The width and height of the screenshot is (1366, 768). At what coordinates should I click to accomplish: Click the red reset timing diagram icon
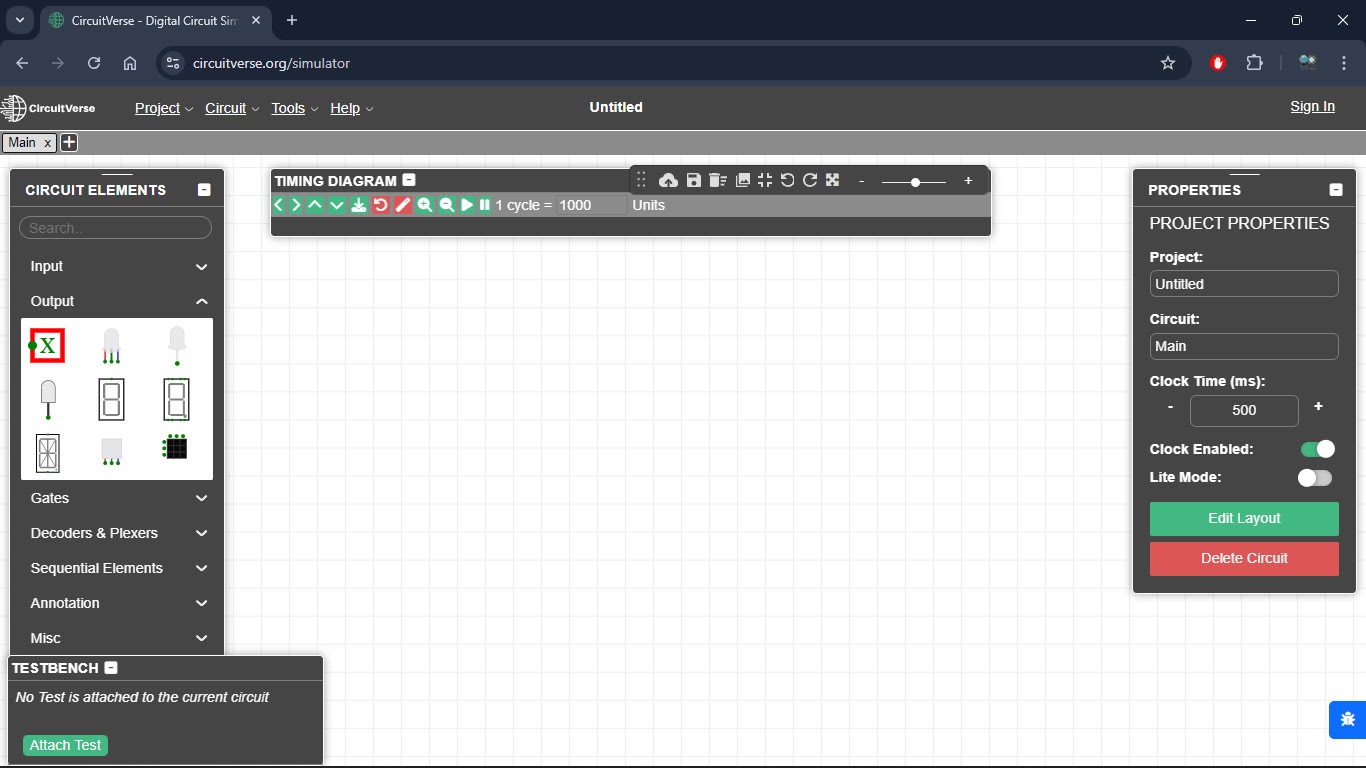point(380,205)
